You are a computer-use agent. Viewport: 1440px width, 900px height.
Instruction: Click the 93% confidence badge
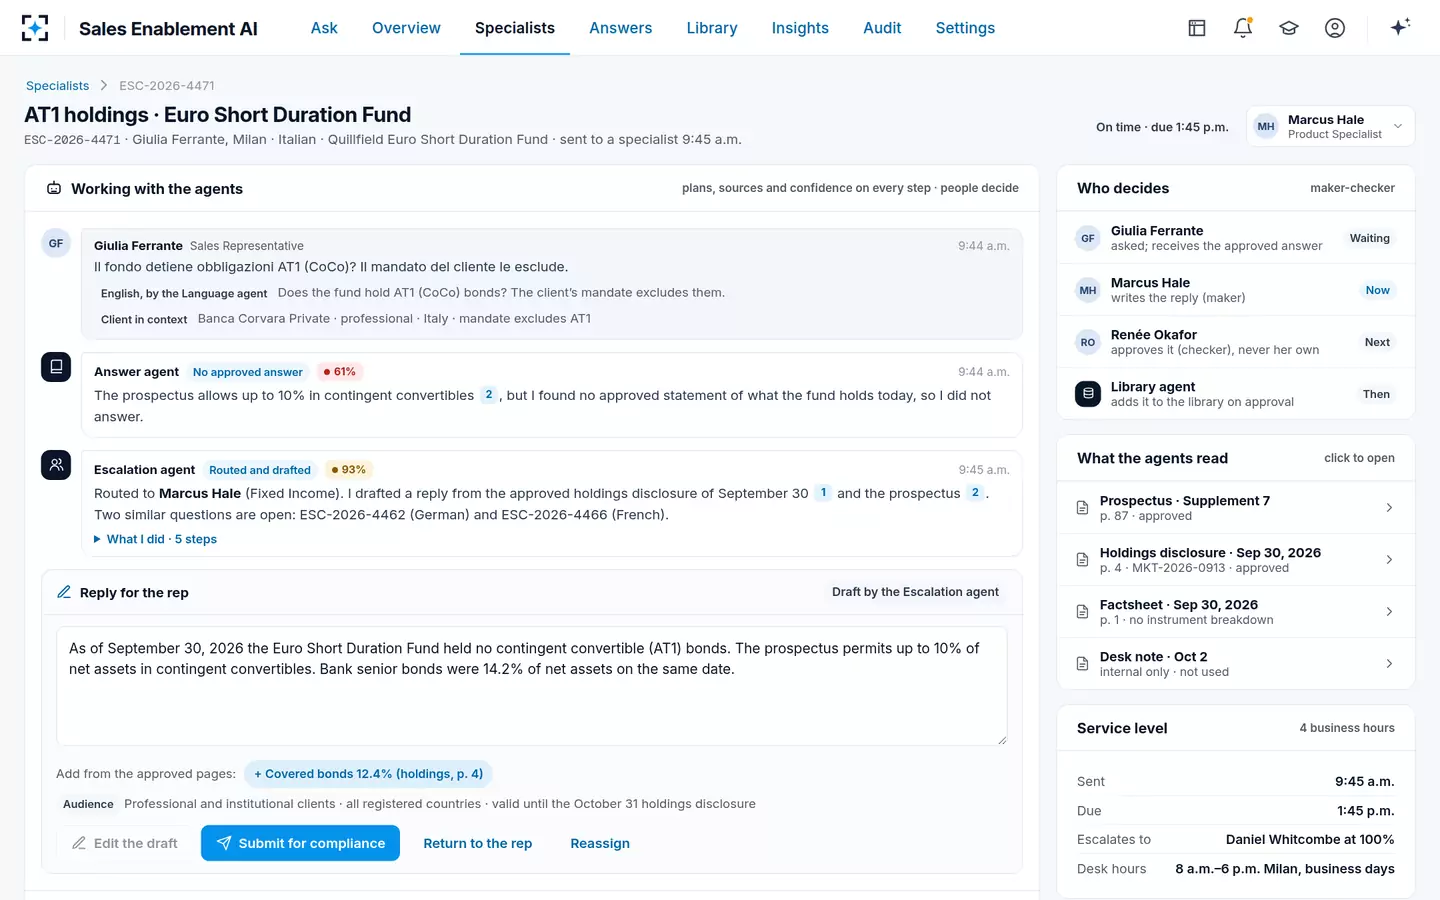pos(349,470)
